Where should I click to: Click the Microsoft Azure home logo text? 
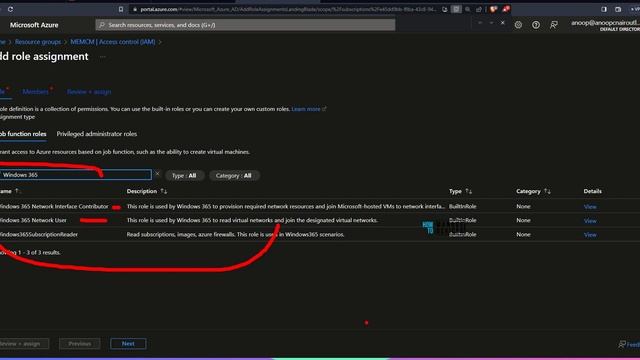[x=34, y=25]
